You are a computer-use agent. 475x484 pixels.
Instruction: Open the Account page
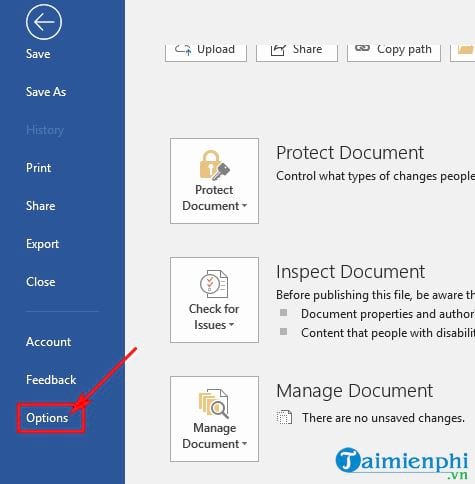[x=48, y=342]
